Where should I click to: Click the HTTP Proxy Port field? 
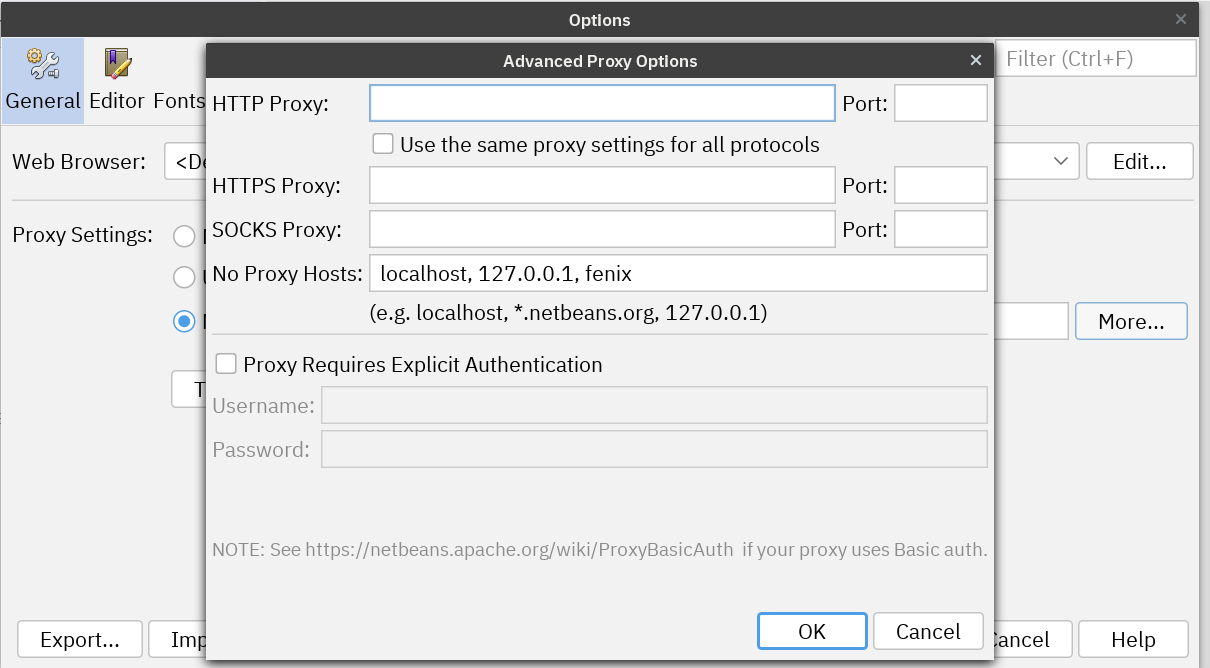coord(940,103)
